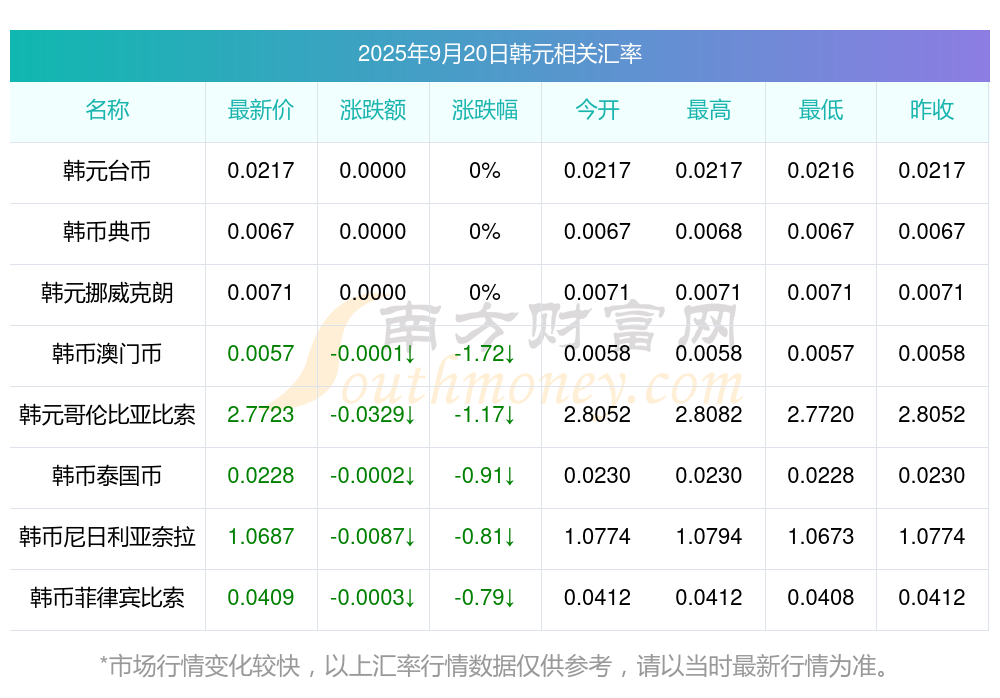Click today's open value 2.8052 in 今开 column
Viewport: 1000px width, 698px height.
coord(597,415)
